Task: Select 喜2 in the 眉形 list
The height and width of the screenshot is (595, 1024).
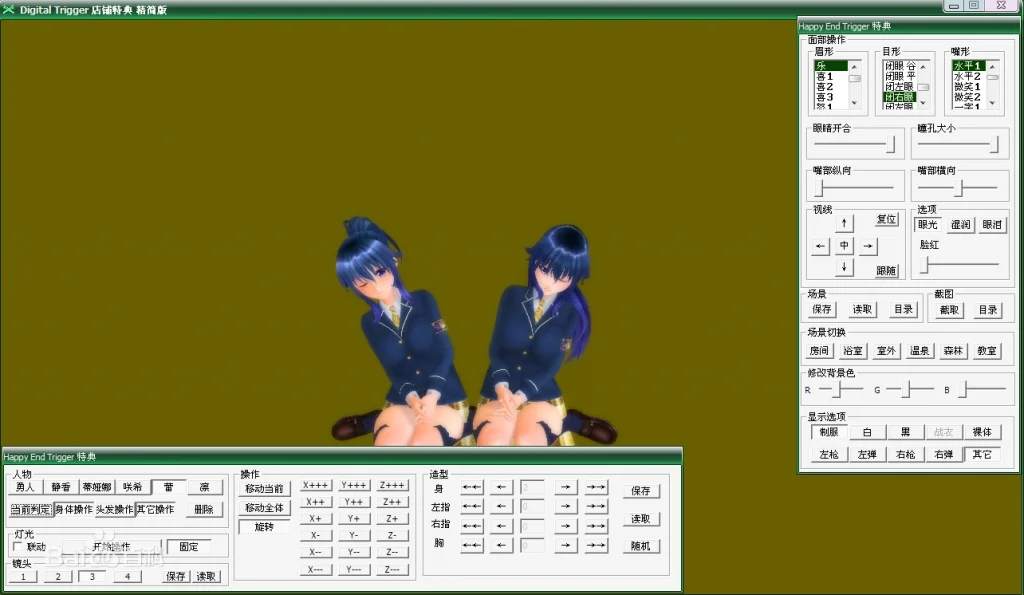Action: (x=825, y=87)
